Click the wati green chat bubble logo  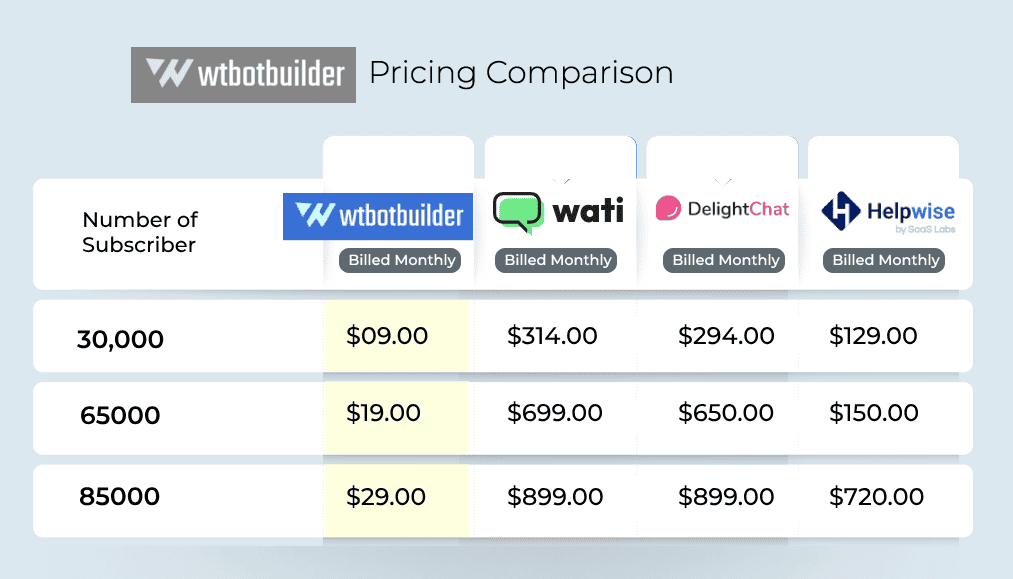tap(517, 211)
